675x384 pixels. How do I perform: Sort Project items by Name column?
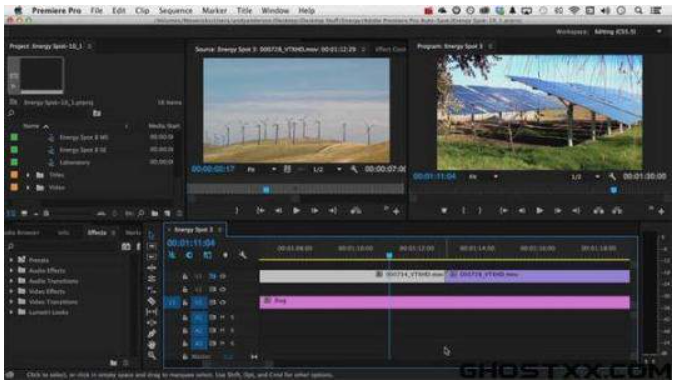(x=31, y=126)
